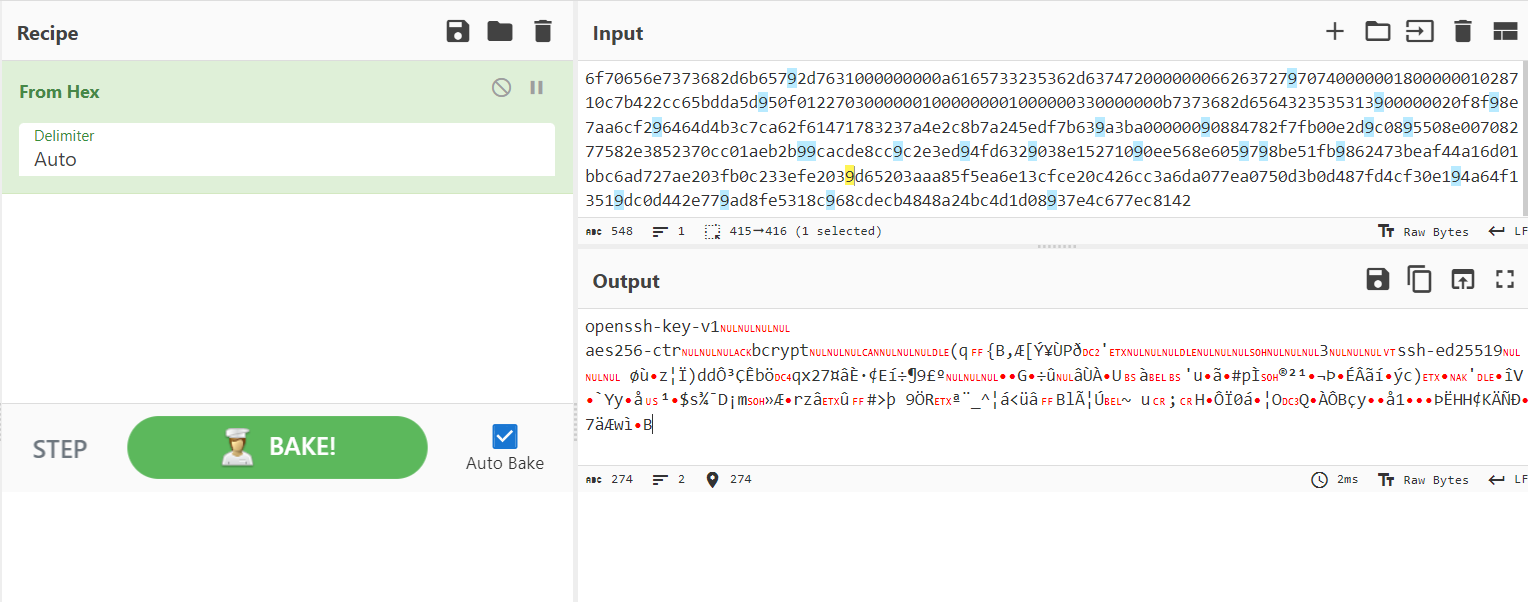This screenshot has height=602, width=1528.
Task: Click the BAKE! button
Action: [x=277, y=447]
